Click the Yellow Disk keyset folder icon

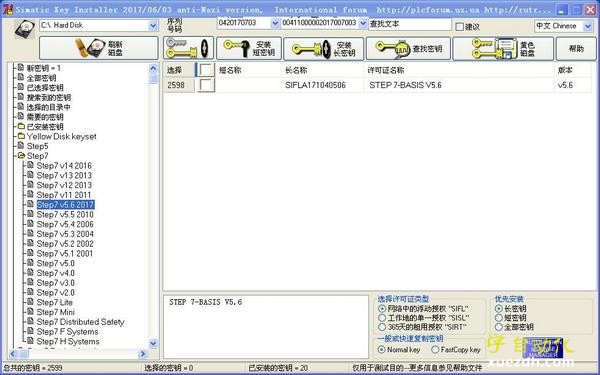click(x=21, y=136)
